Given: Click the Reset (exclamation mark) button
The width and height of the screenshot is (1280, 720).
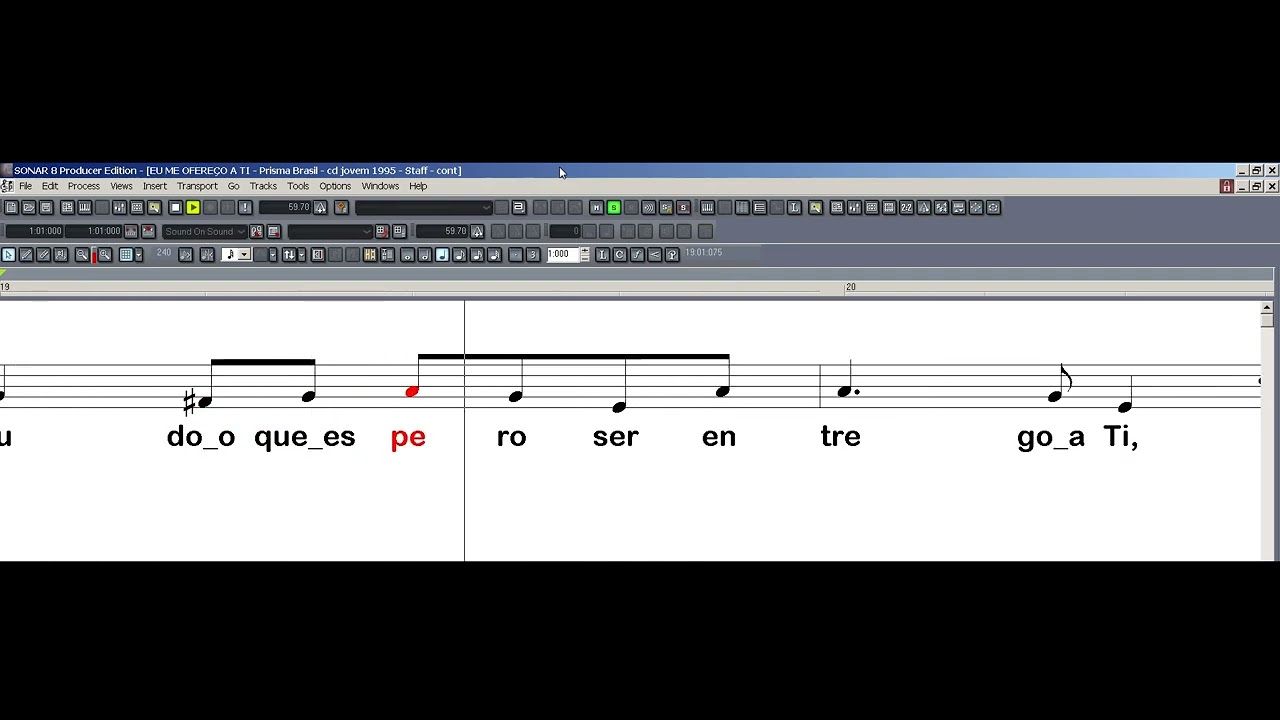Looking at the screenshot, I should click(x=245, y=207).
